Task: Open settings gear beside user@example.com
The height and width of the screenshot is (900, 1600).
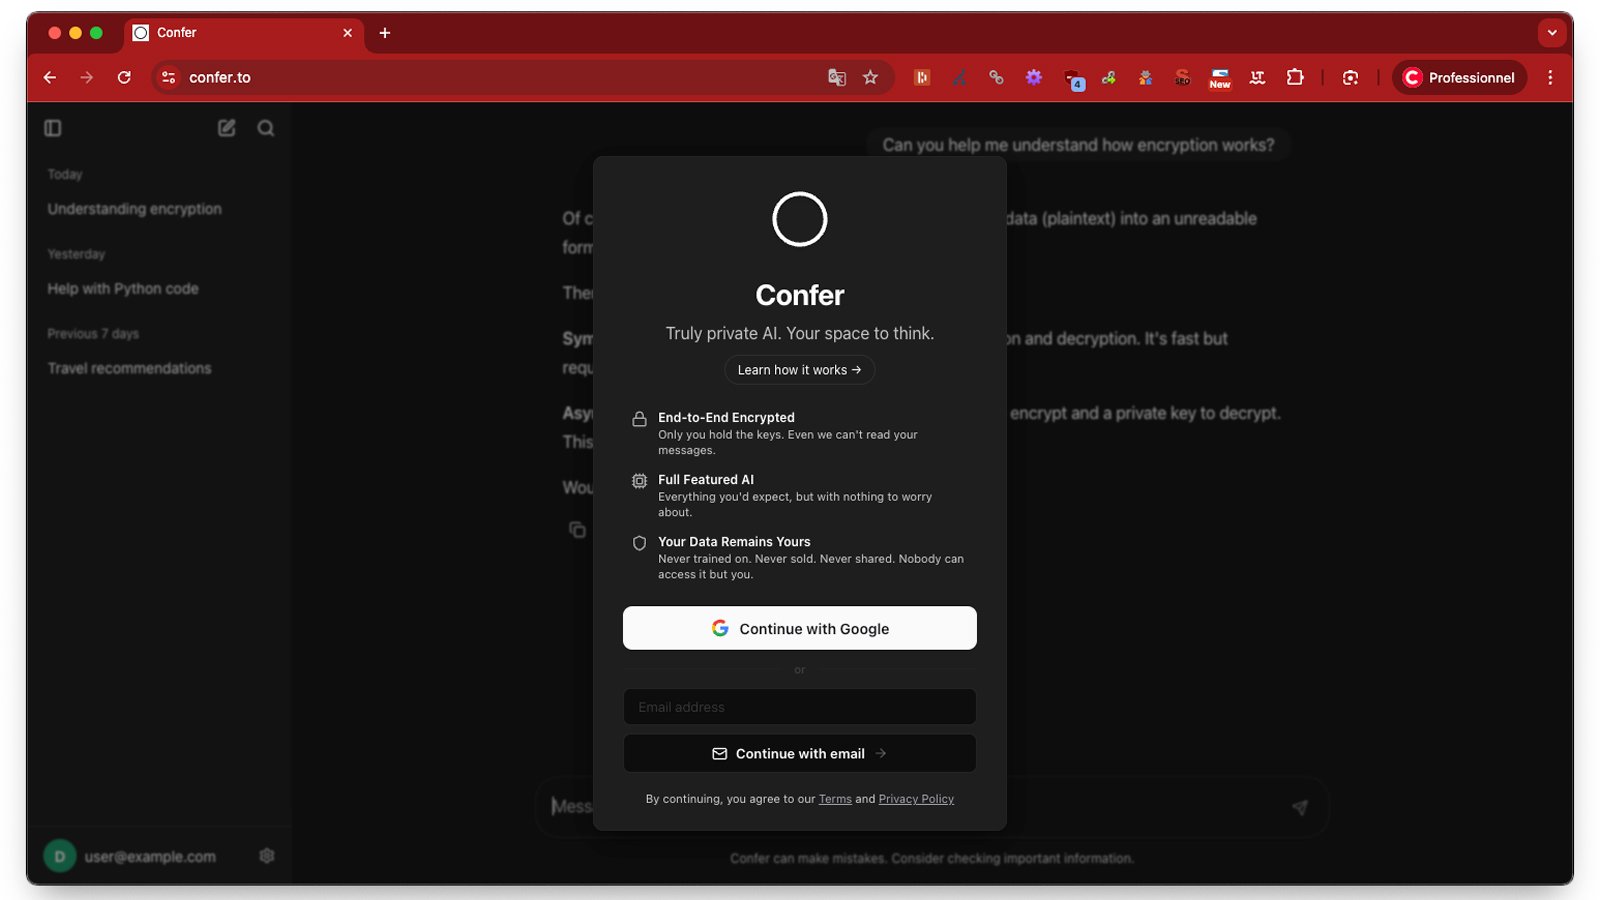Action: coord(267,856)
